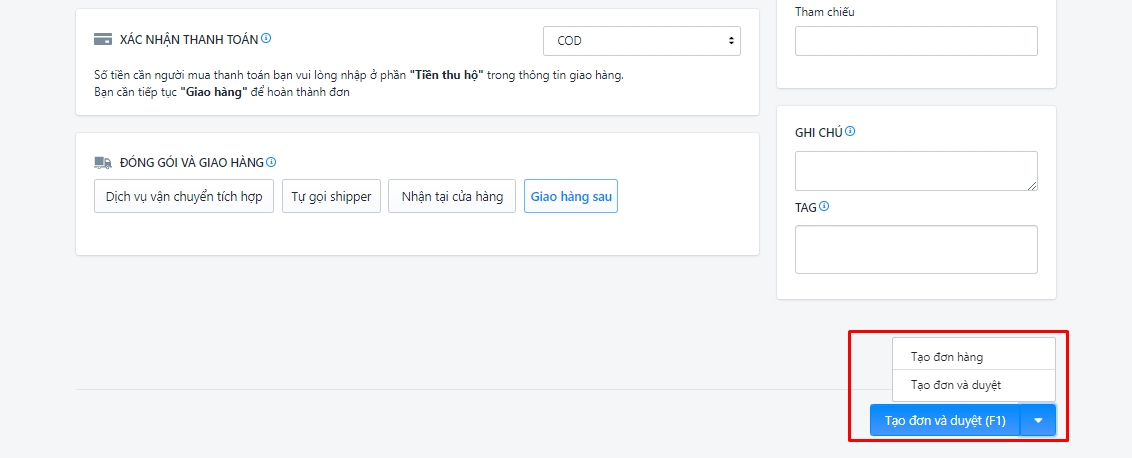The width and height of the screenshot is (1132, 458).
Task: Click inside the GHI CHÚ note textarea
Action: point(915,170)
